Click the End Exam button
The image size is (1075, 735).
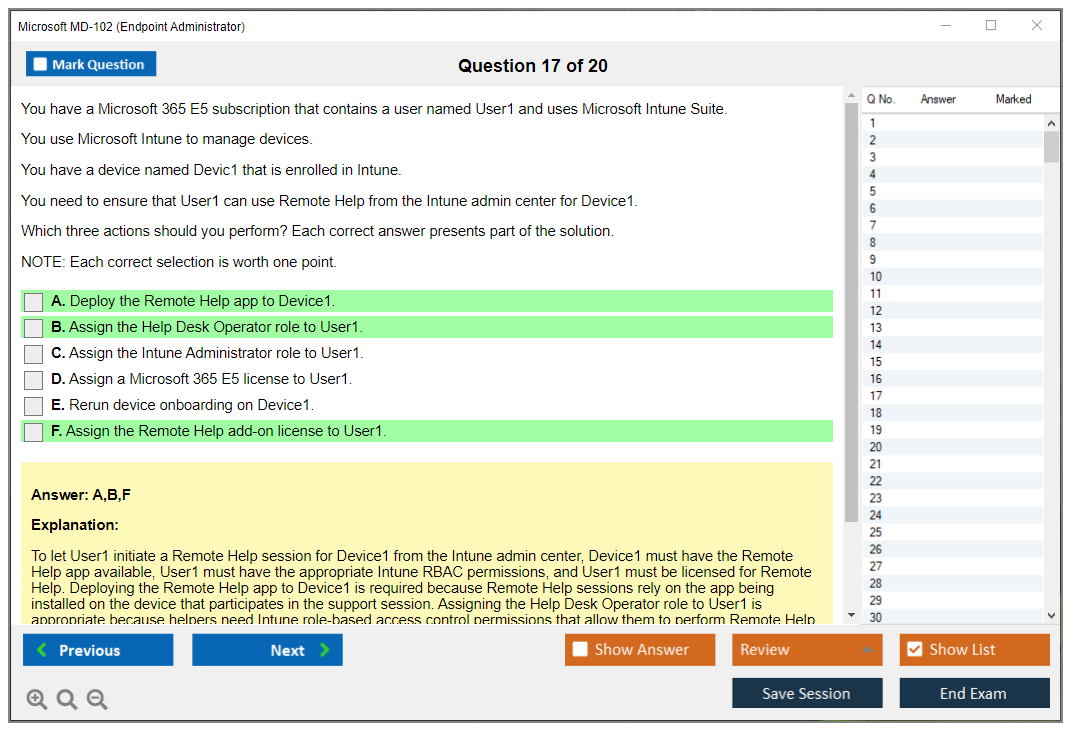(x=974, y=693)
